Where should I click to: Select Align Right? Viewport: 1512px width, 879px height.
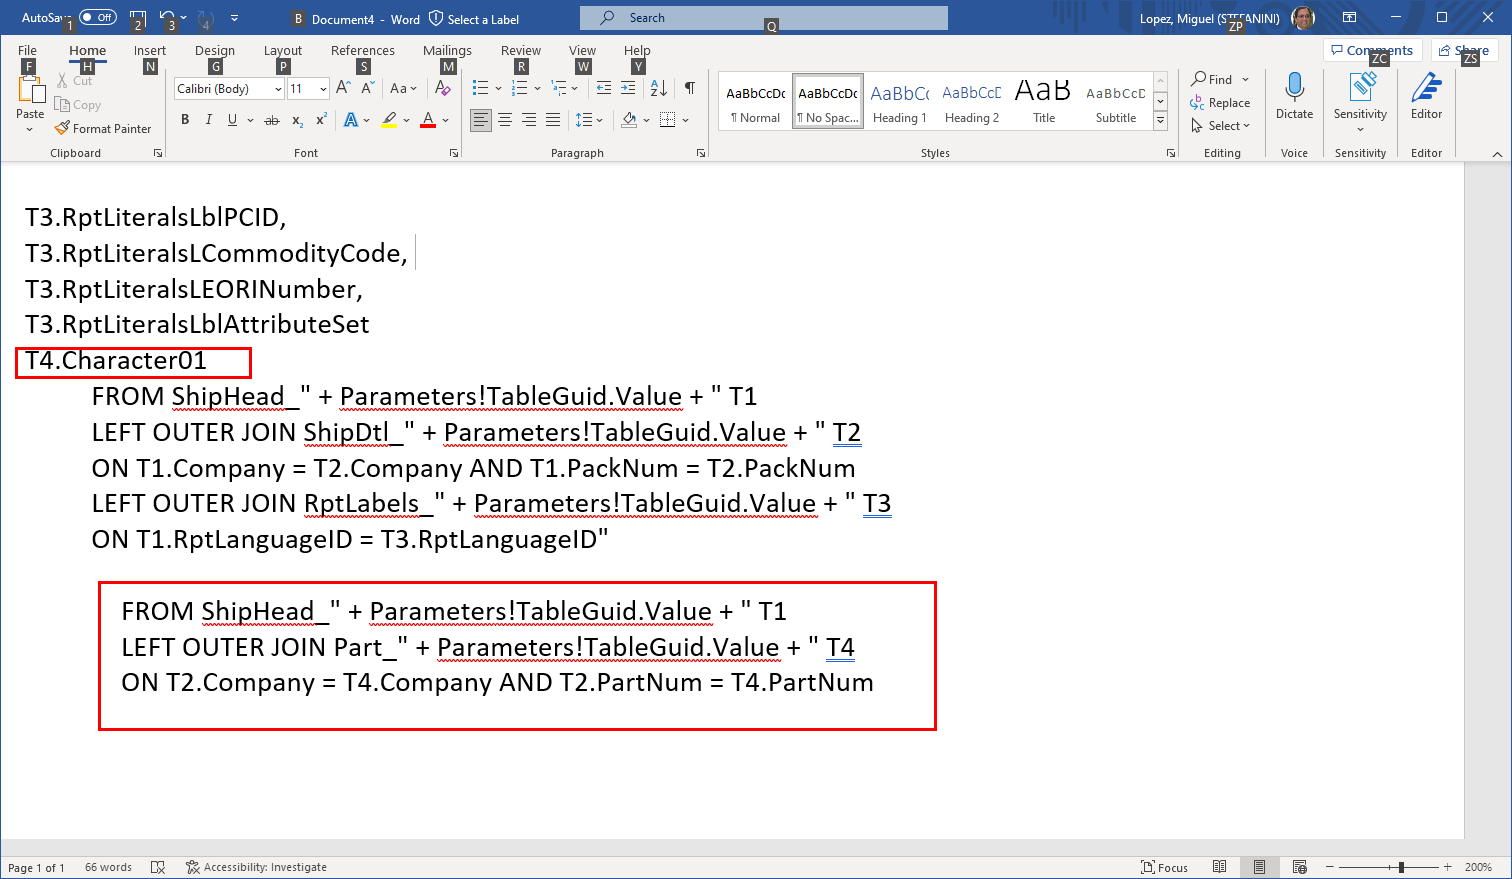[529, 120]
